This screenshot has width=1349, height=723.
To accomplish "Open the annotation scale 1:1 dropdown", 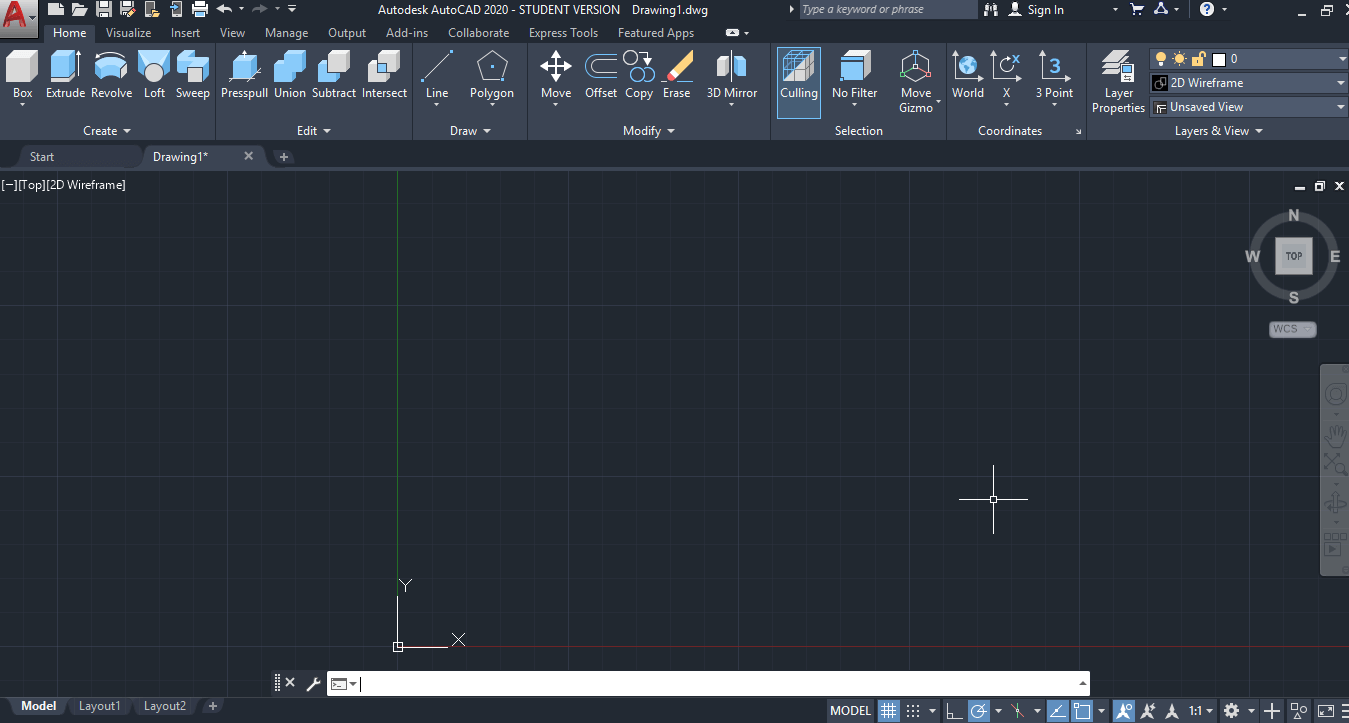I will pyautogui.click(x=1198, y=710).
